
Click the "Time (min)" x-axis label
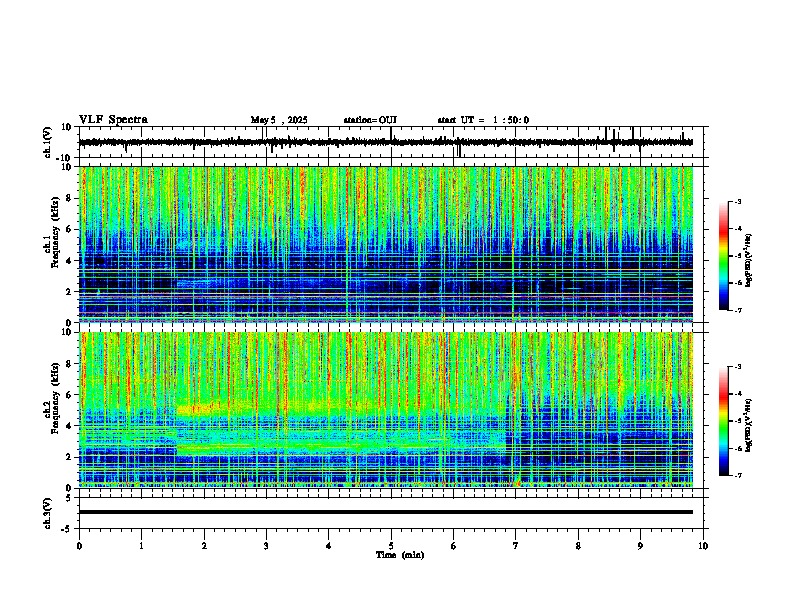click(400, 555)
